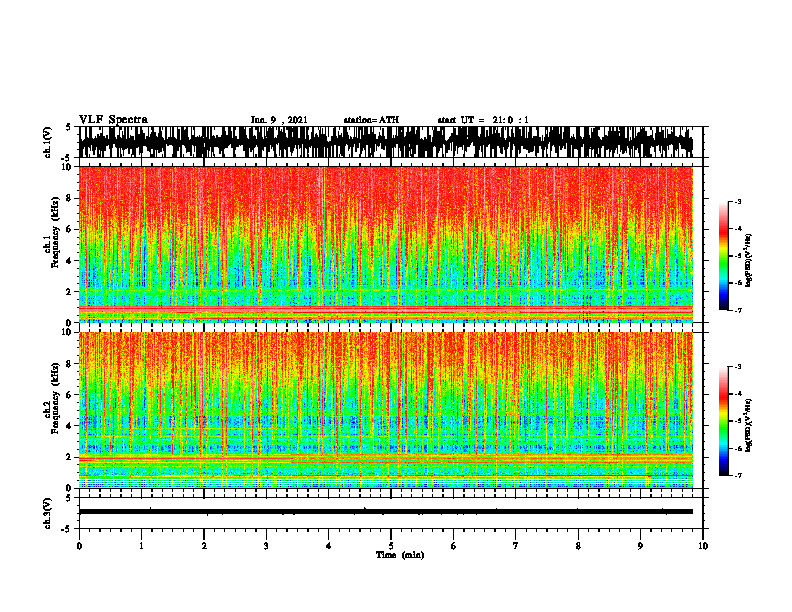The image size is (792, 612).
Task: Click the "2" kHz tick on ch.1 frequency axis
Action: (70, 291)
